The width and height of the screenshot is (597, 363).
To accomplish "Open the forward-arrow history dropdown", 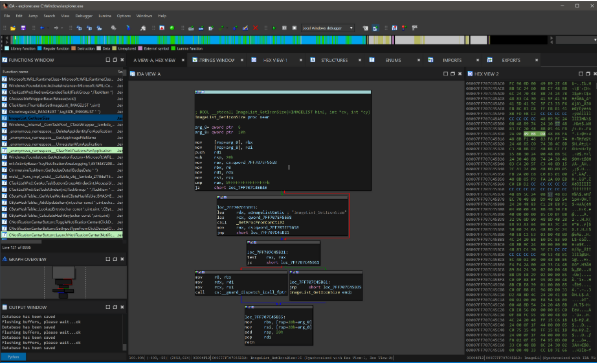I will [62, 28].
